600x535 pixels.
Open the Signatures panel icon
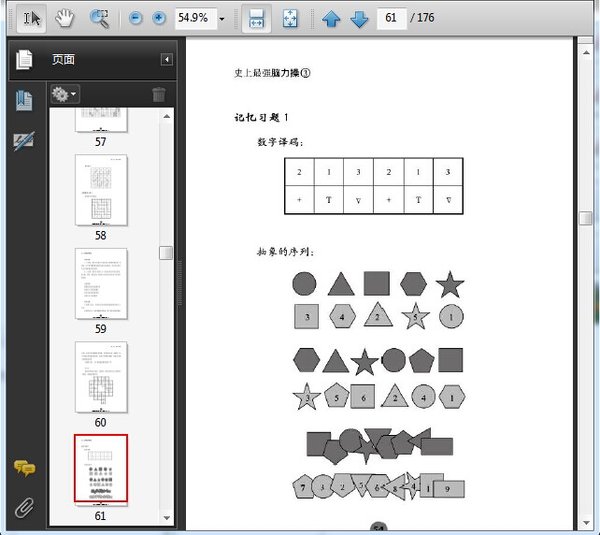(24, 141)
